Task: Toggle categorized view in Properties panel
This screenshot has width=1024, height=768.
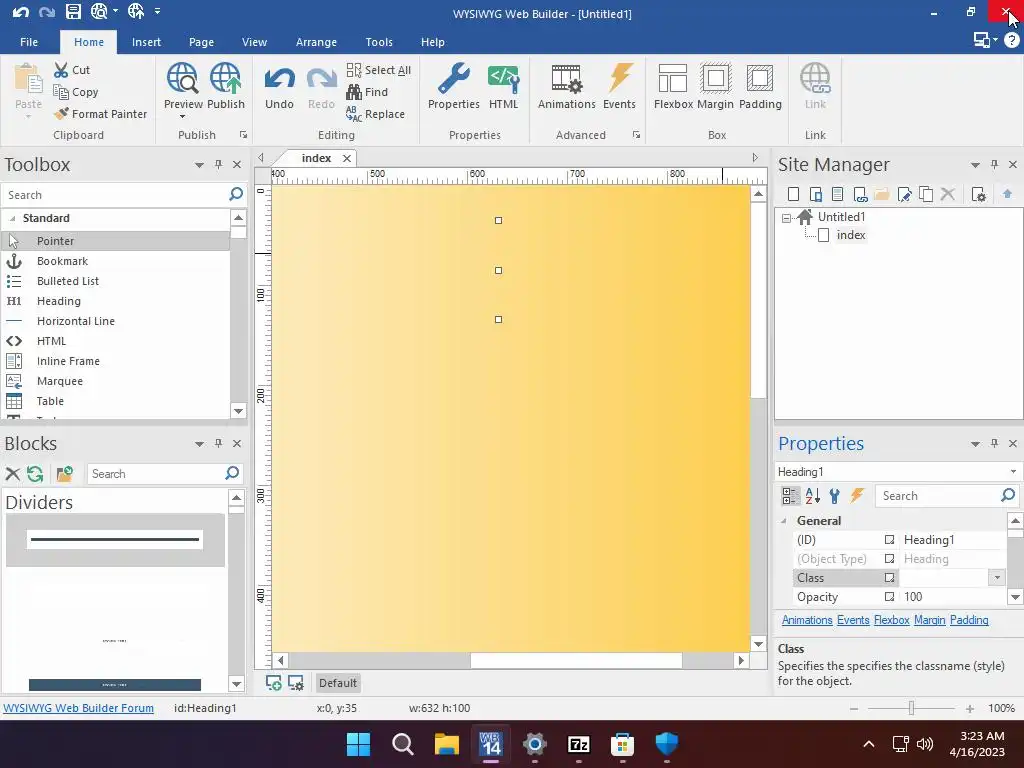Action: 790,496
